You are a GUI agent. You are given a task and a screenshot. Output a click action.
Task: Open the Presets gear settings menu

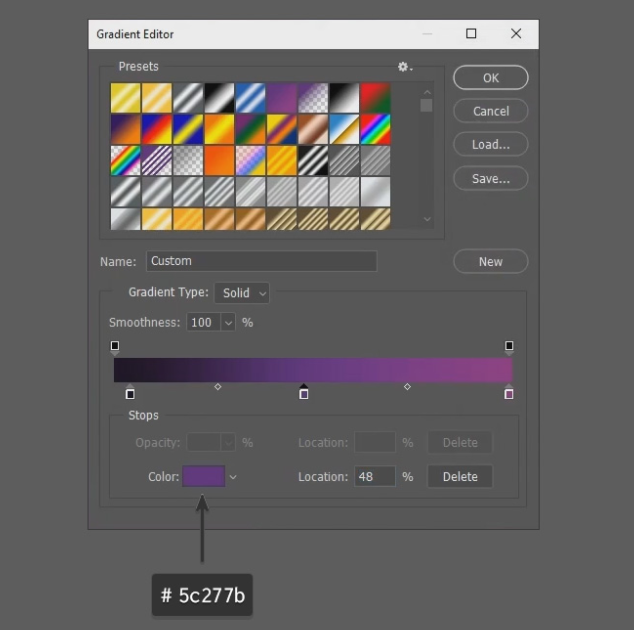(x=404, y=67)
